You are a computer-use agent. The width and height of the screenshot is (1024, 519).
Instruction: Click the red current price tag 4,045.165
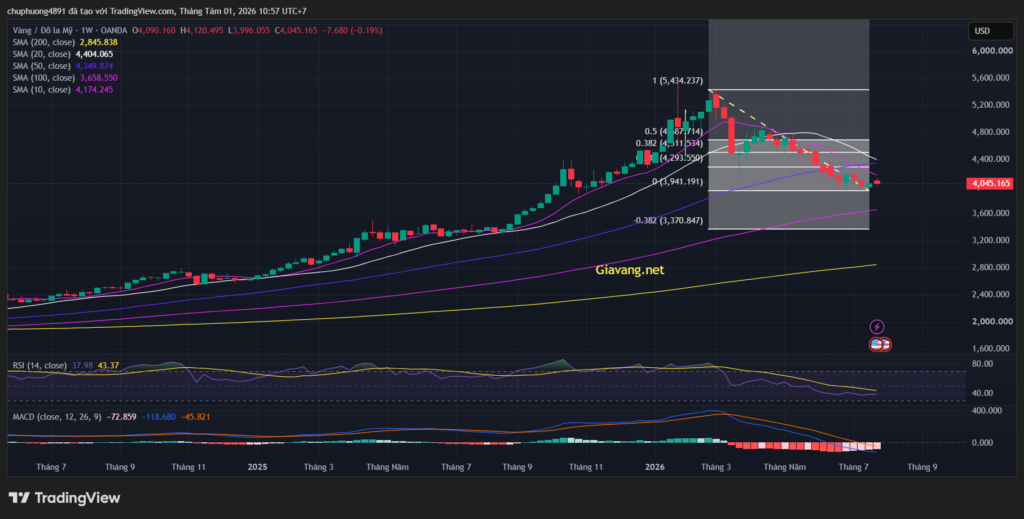990,183
